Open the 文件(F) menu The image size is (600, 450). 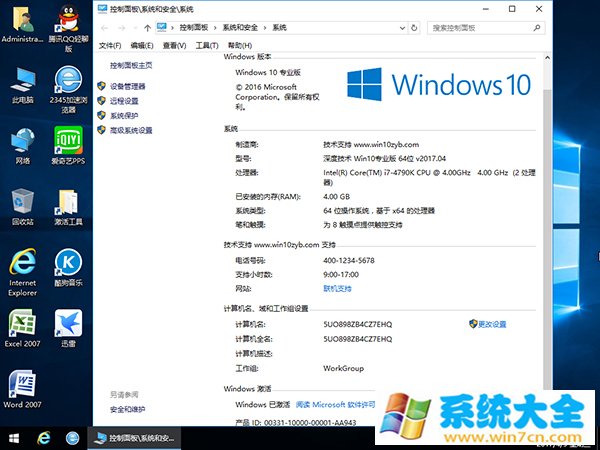110,46
